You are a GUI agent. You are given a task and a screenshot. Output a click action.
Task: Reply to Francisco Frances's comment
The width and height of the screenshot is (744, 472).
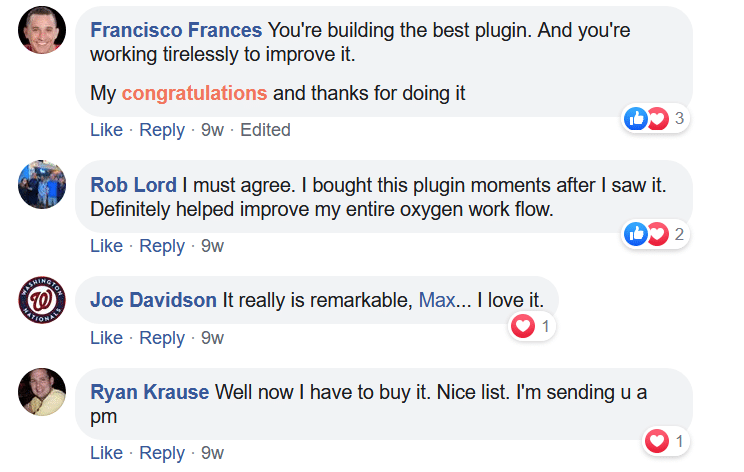coord(162,130)
